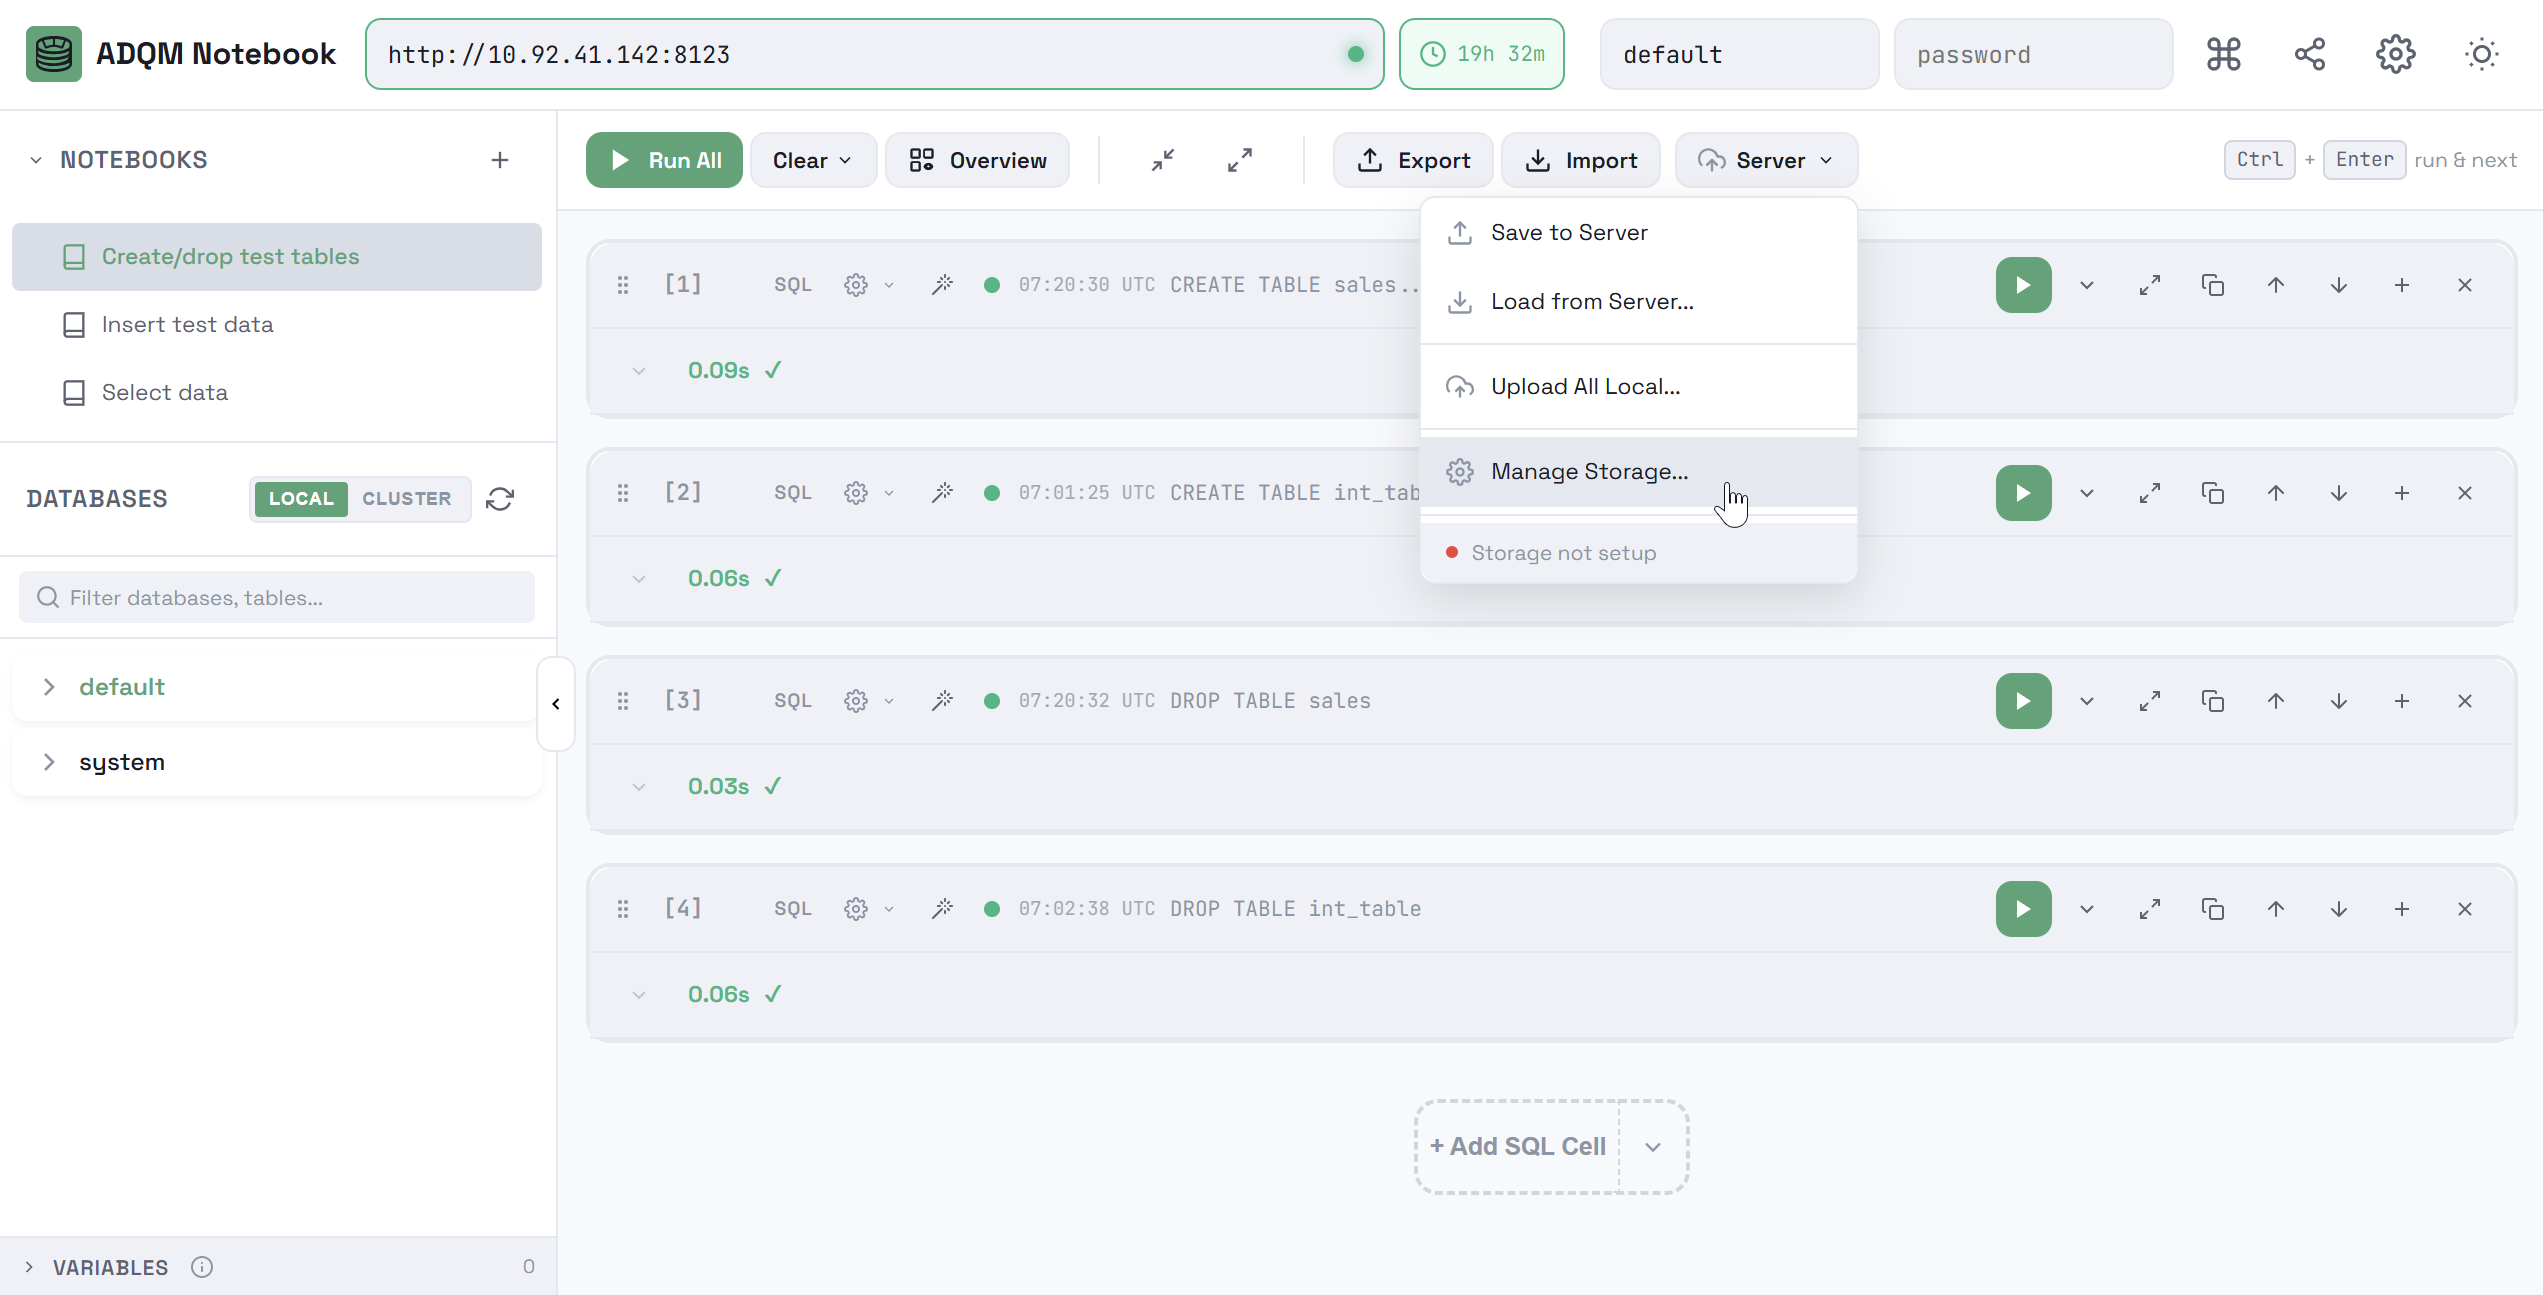Viewport: 2543px width, 1295px height.
Task: Open Insert test data notebook
Action: pyautogui.click(x=277, y=325)
